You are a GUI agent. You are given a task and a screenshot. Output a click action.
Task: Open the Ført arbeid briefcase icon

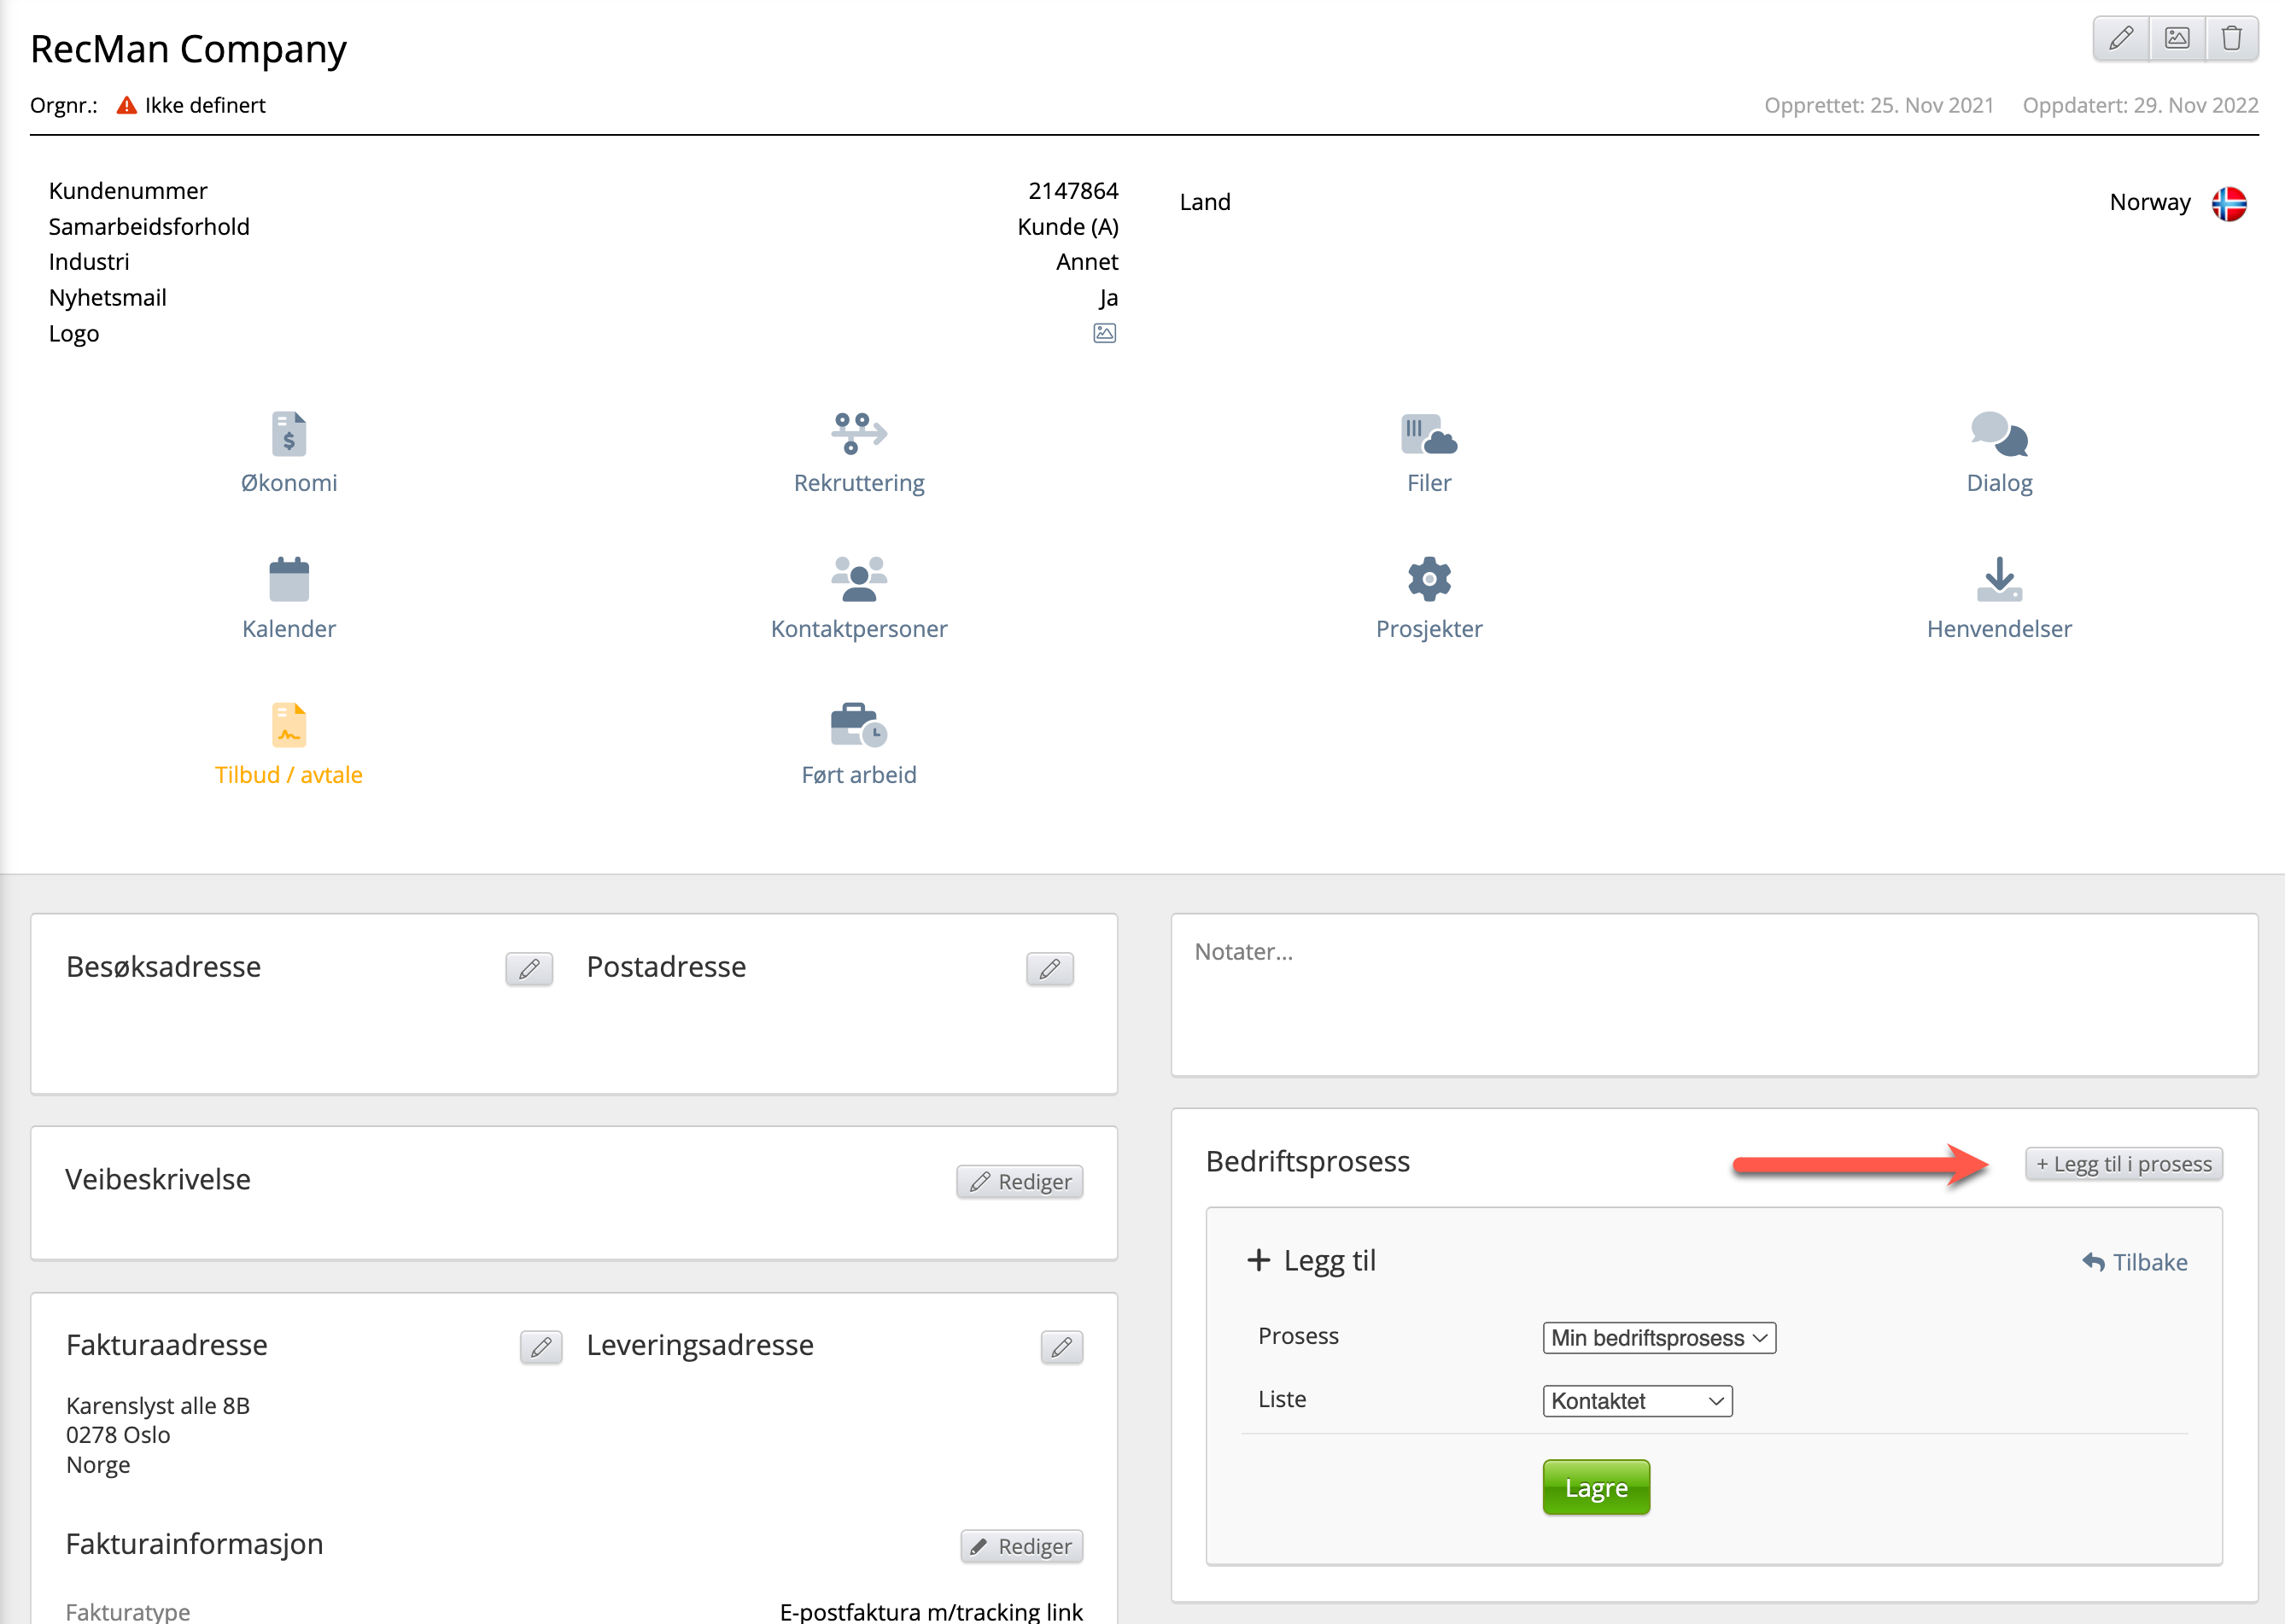(x=858, y=726)
